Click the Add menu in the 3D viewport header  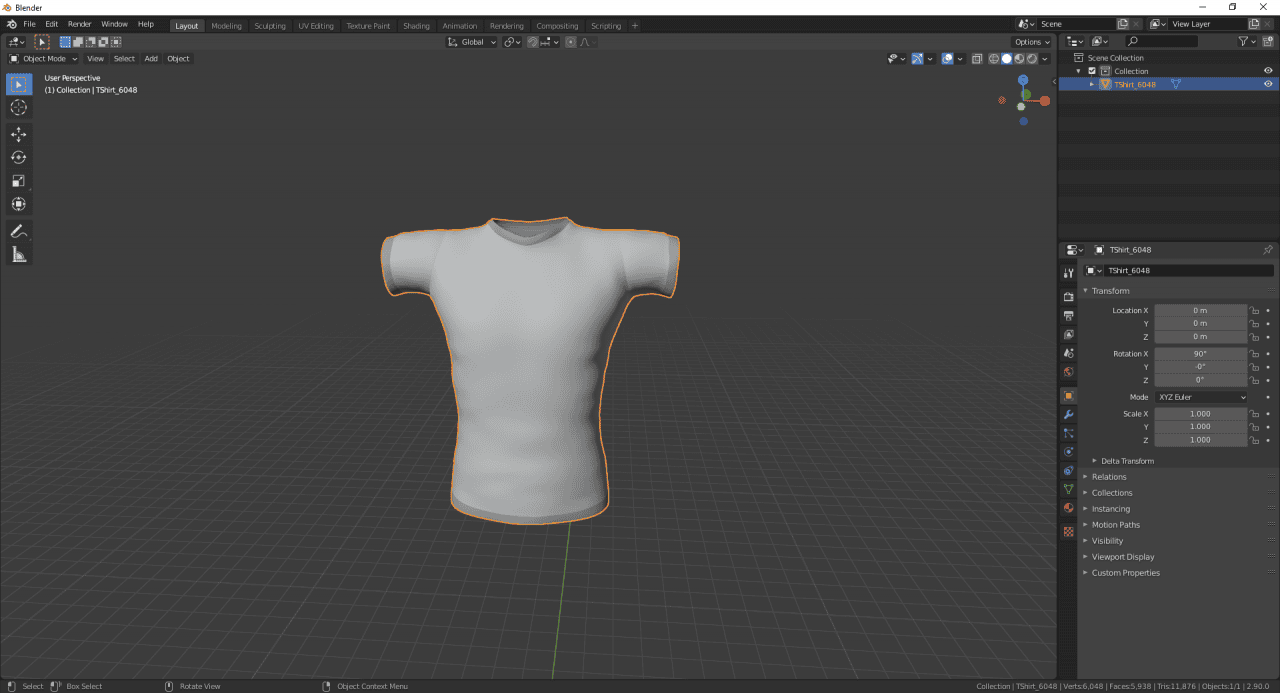pos(151,58)
